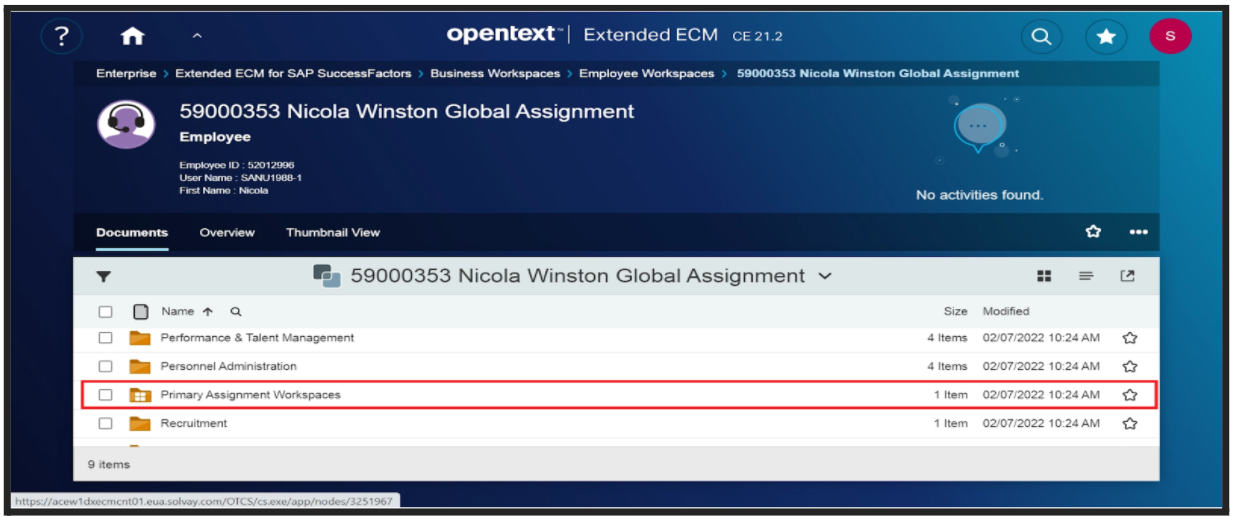
Task: Click the filter funnel icon
Action: point(103,276)
